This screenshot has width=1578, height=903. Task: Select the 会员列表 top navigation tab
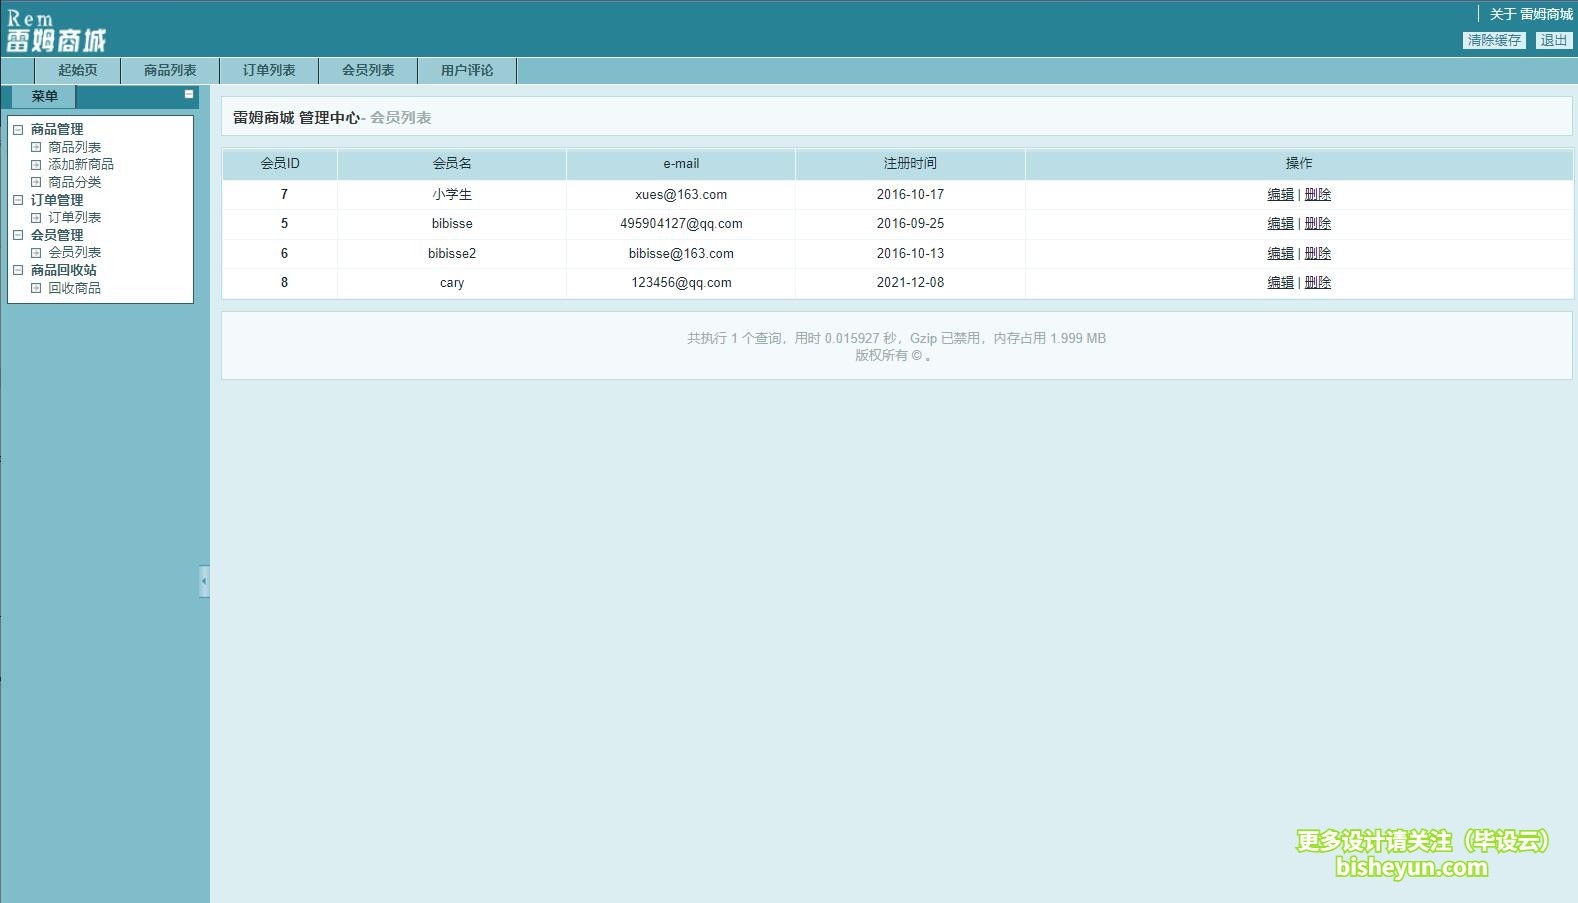(368, 70)
